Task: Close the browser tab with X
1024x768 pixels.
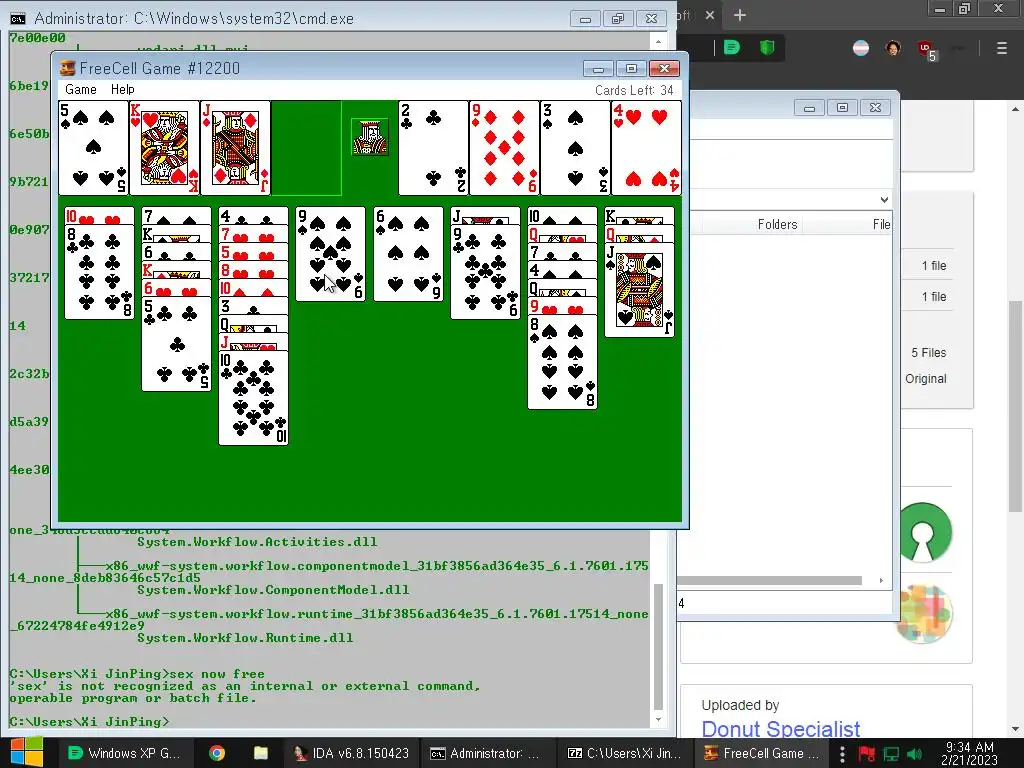Action: [x=710, y=15]
